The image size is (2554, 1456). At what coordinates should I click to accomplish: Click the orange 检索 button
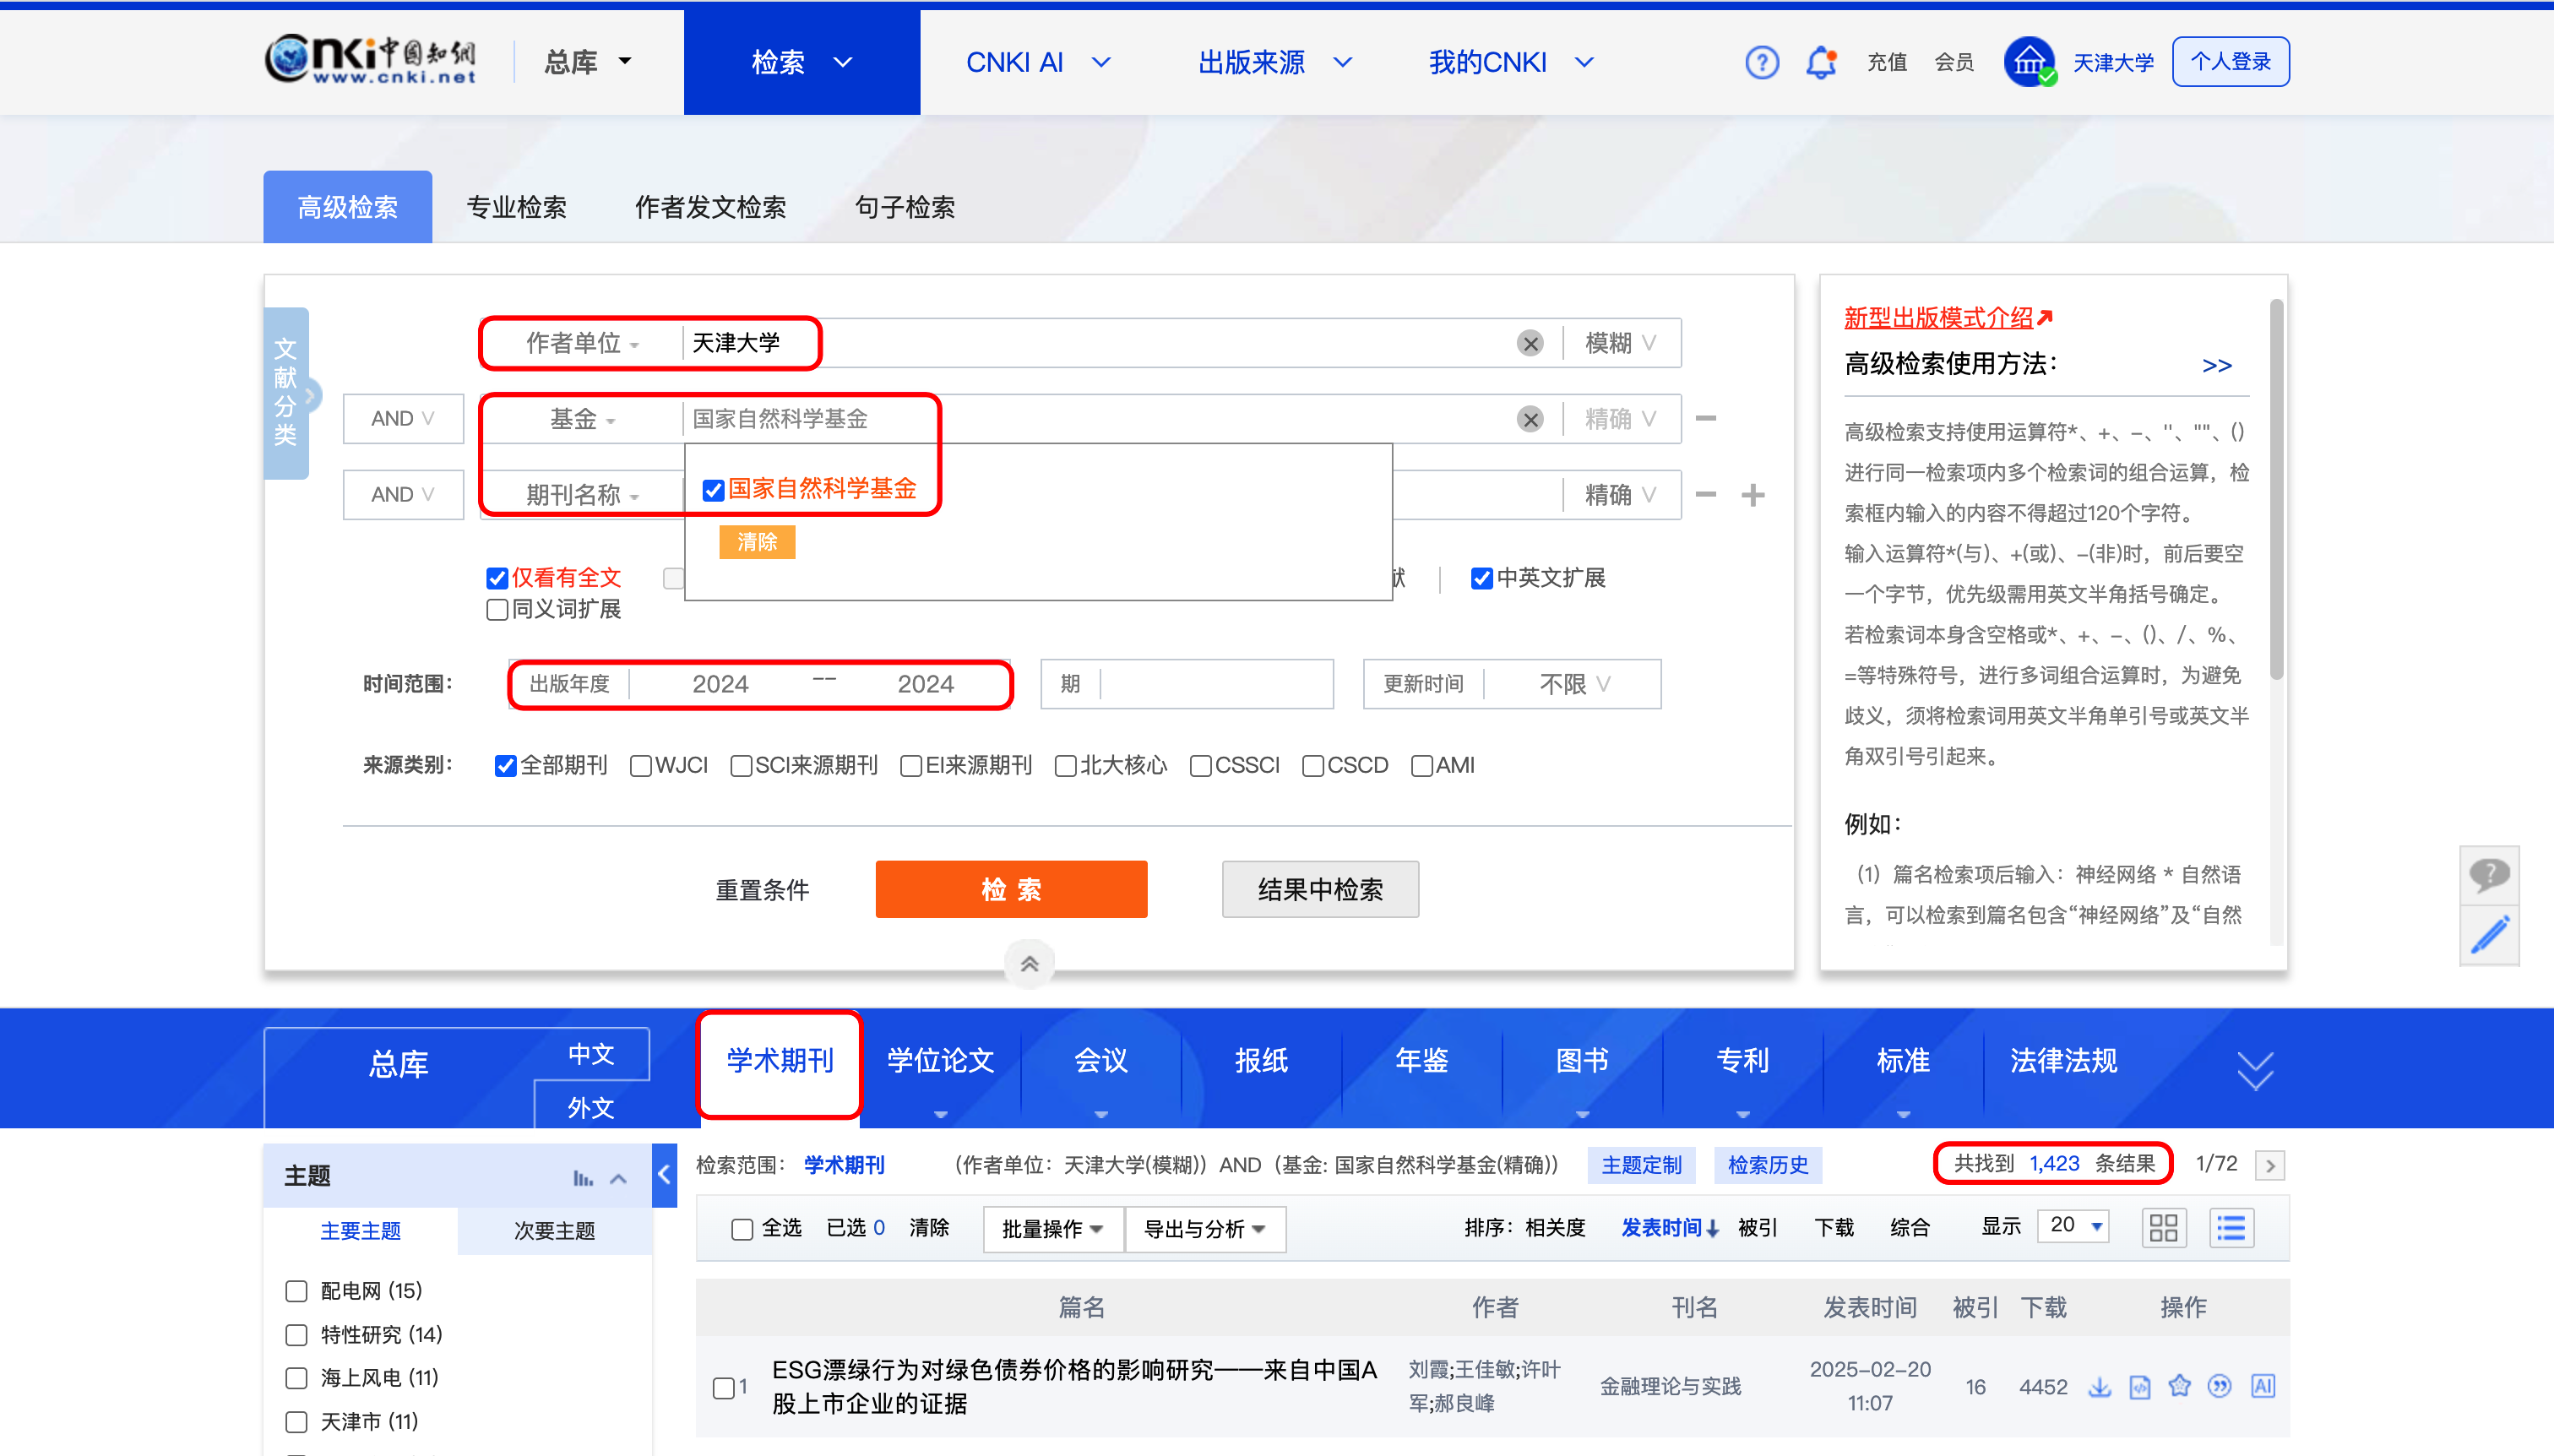1010,889
